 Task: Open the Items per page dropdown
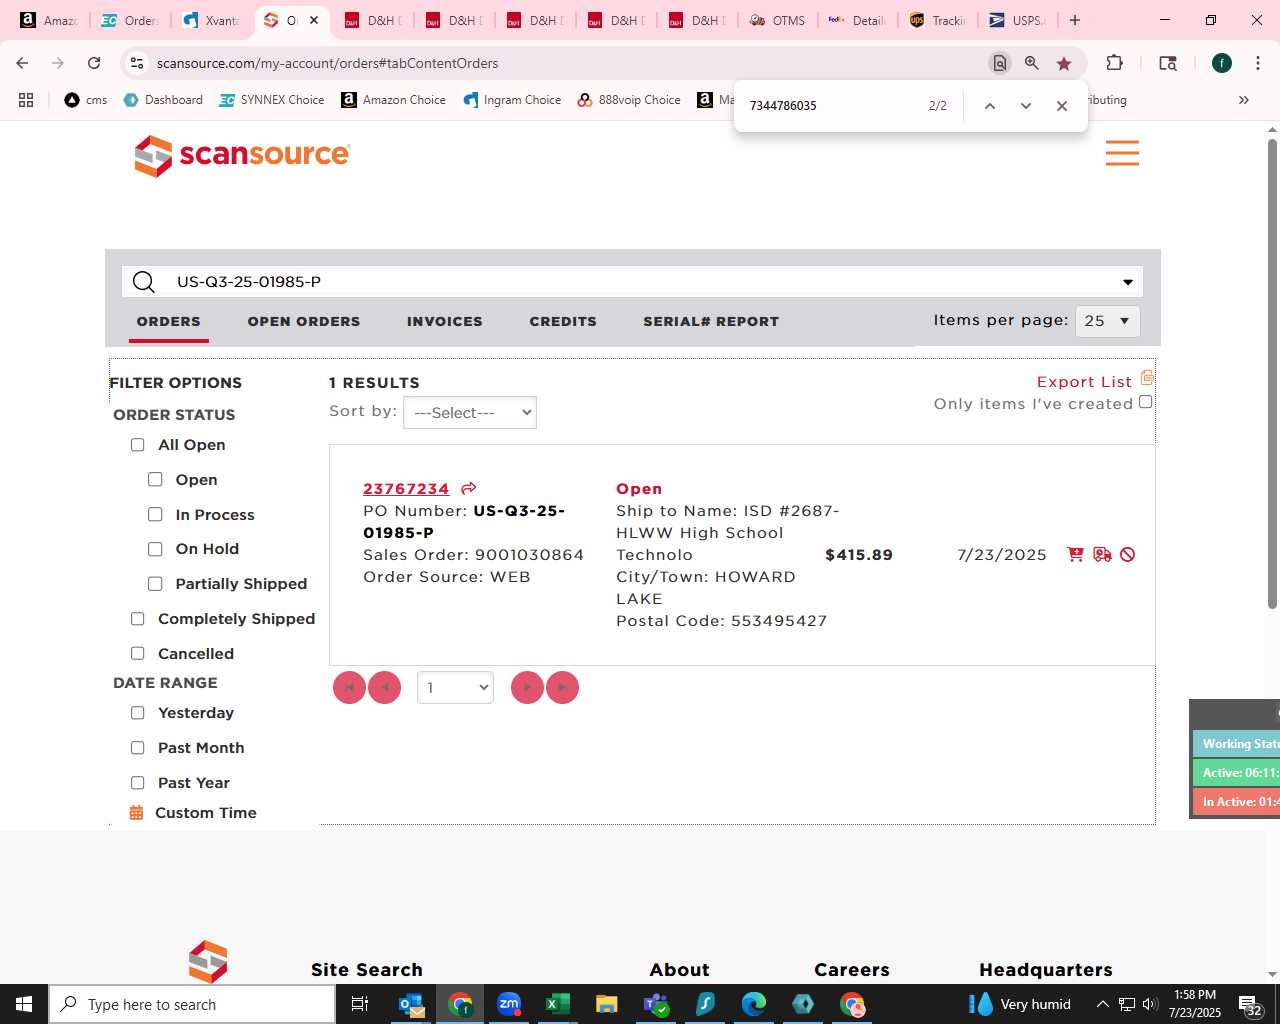coord(1107,321)
